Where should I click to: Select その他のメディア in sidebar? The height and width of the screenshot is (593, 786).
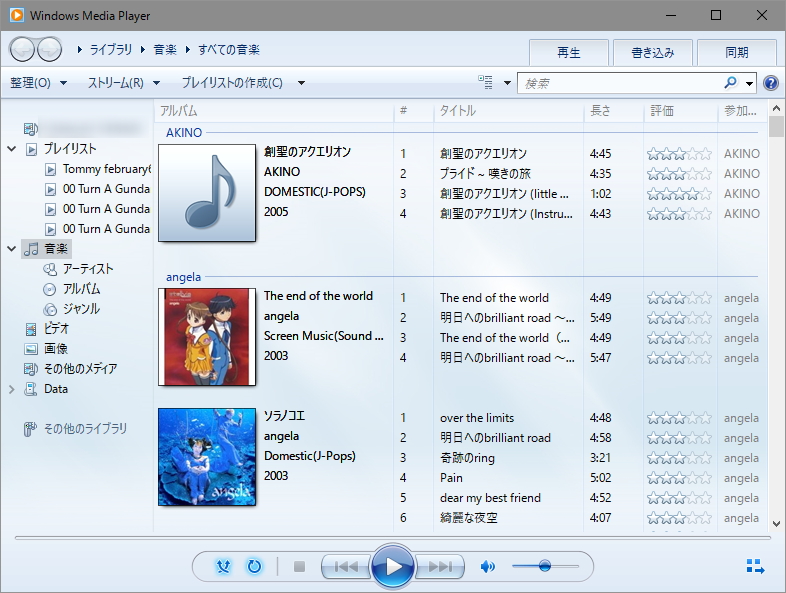(80, 369)
